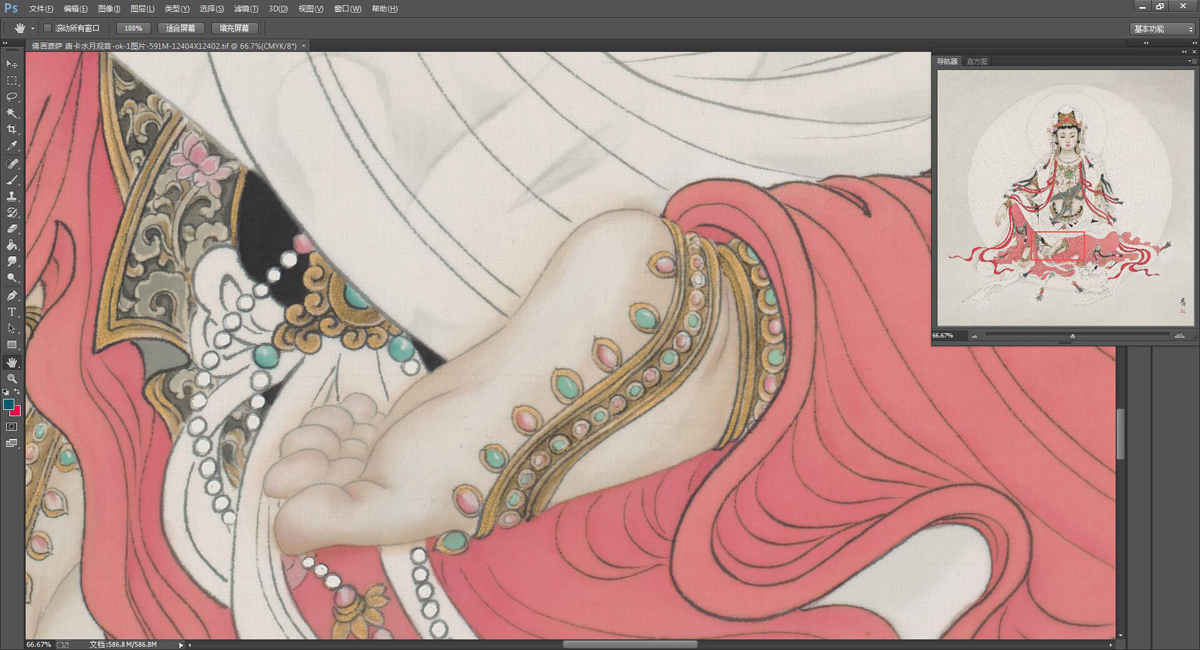Image resolution: width=1200 pixels, height=650 pixels.
Task: Select the Rectangle shape tool
Action: [x=12, y=345]
